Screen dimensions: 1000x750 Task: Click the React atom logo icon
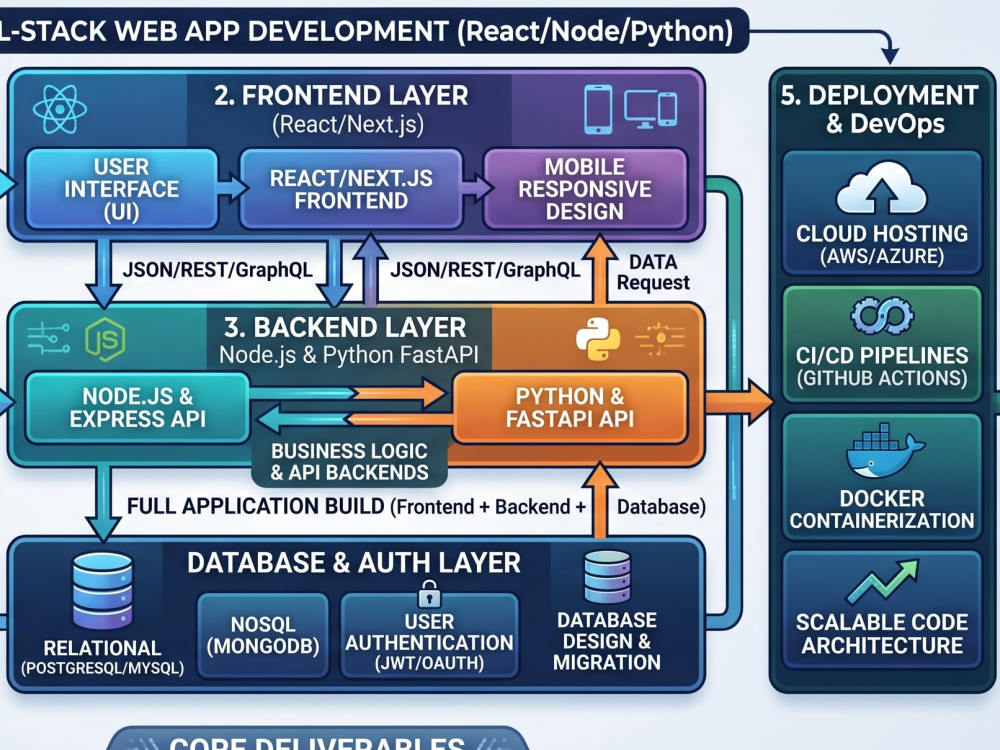[60, 109]
